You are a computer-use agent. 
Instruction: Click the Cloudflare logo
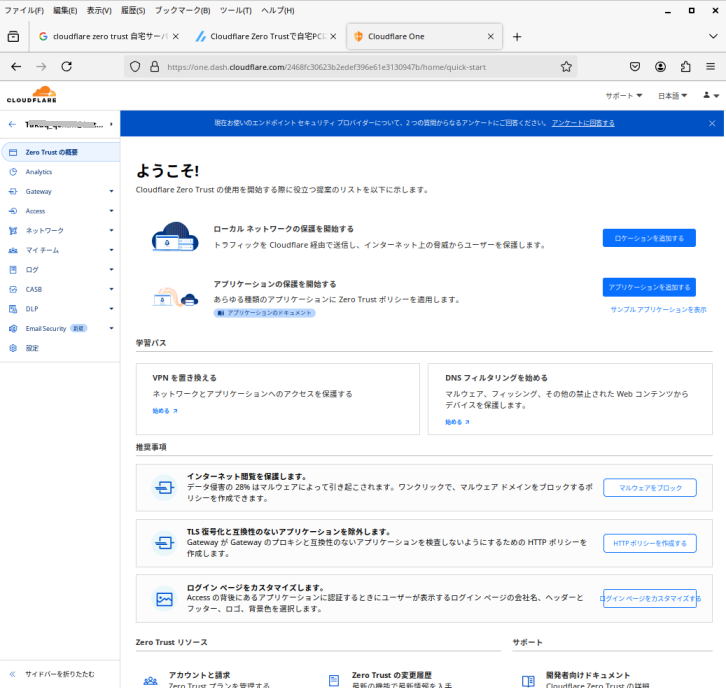tap(31, 94)
